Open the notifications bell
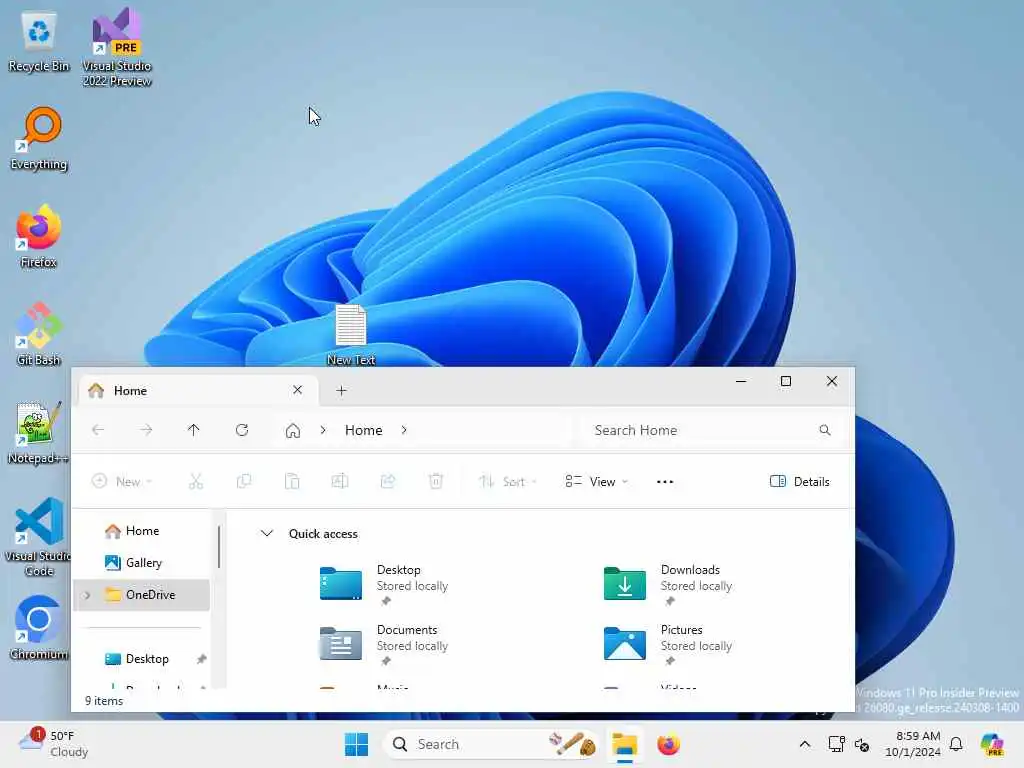 (956, 744)
